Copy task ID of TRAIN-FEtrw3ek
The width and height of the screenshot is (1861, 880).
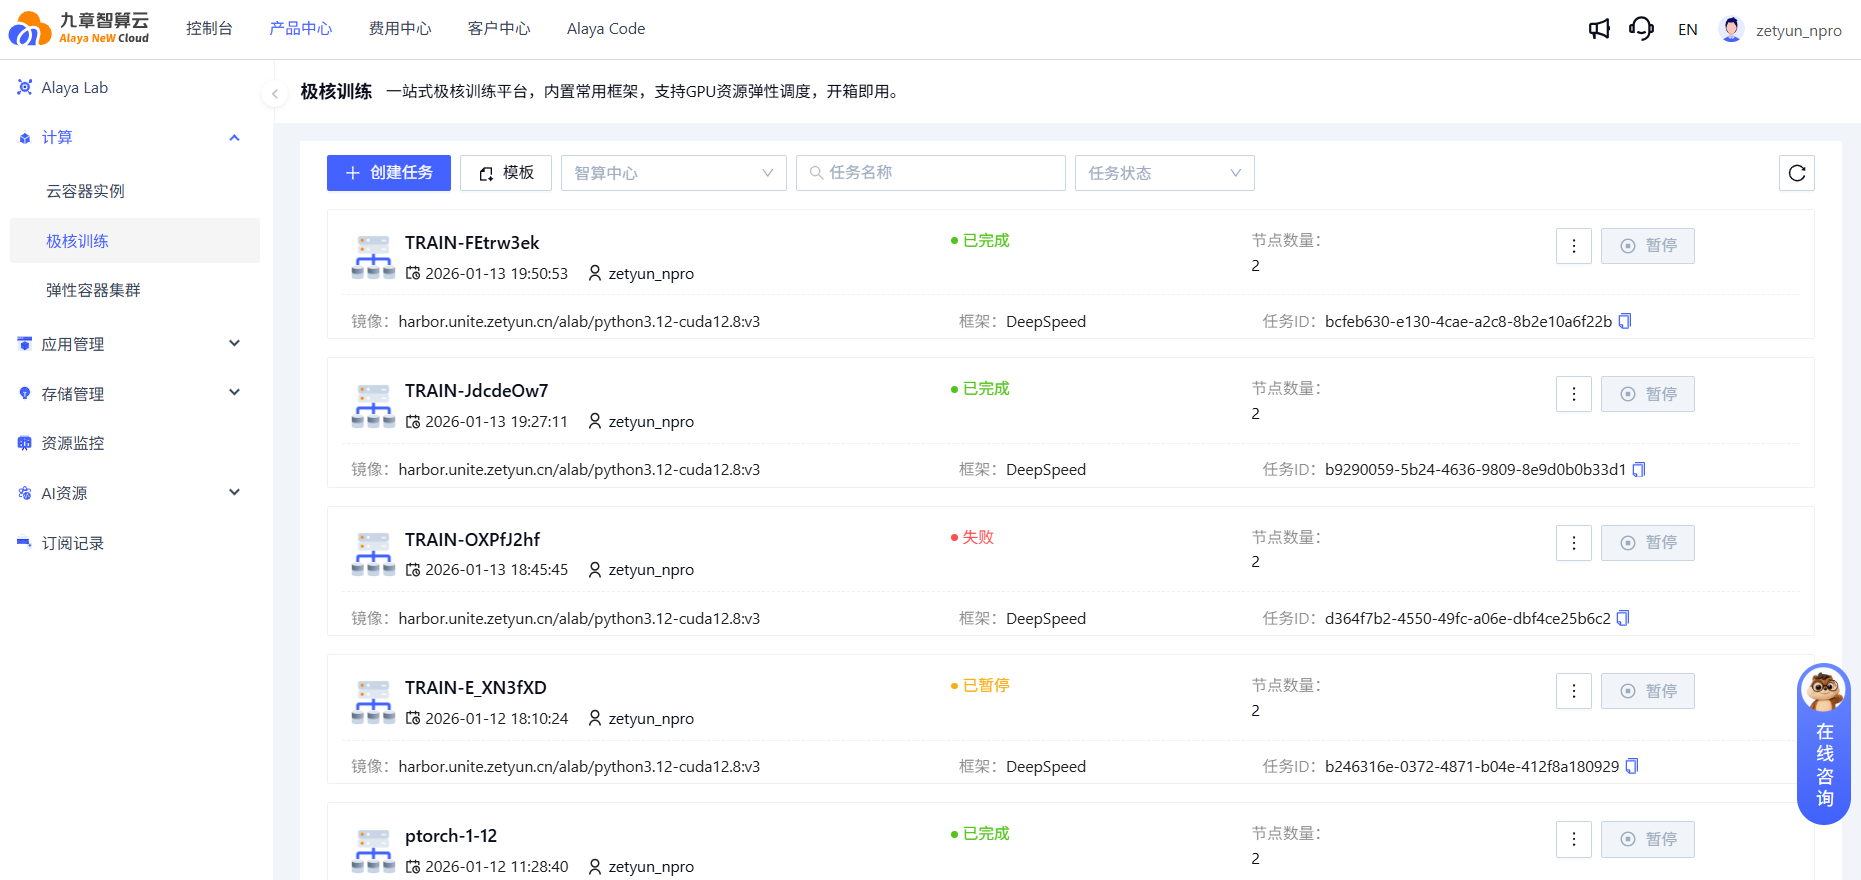click(1625, 321)
